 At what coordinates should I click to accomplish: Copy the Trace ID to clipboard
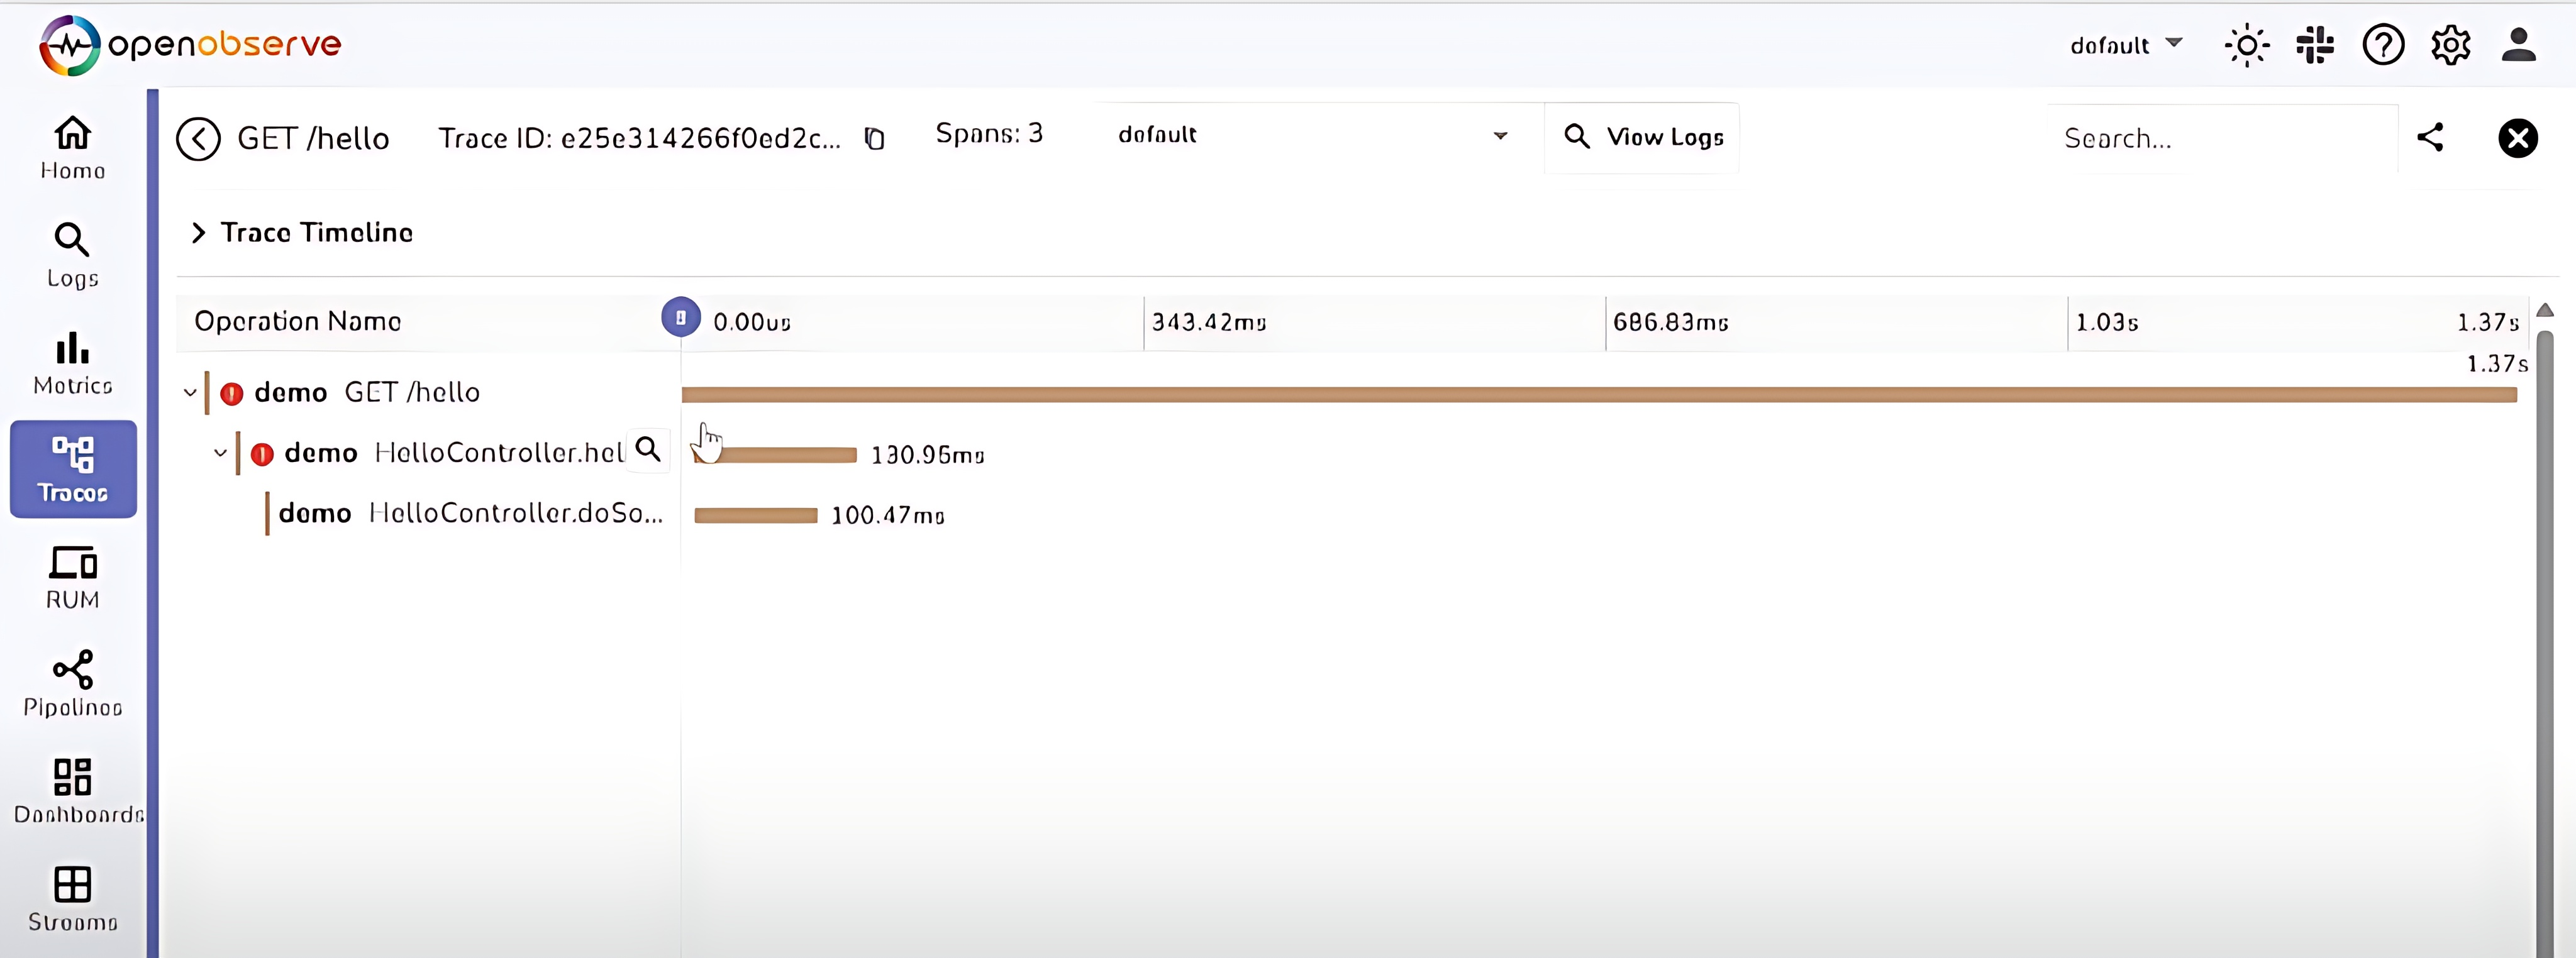[x=874, y=138]
